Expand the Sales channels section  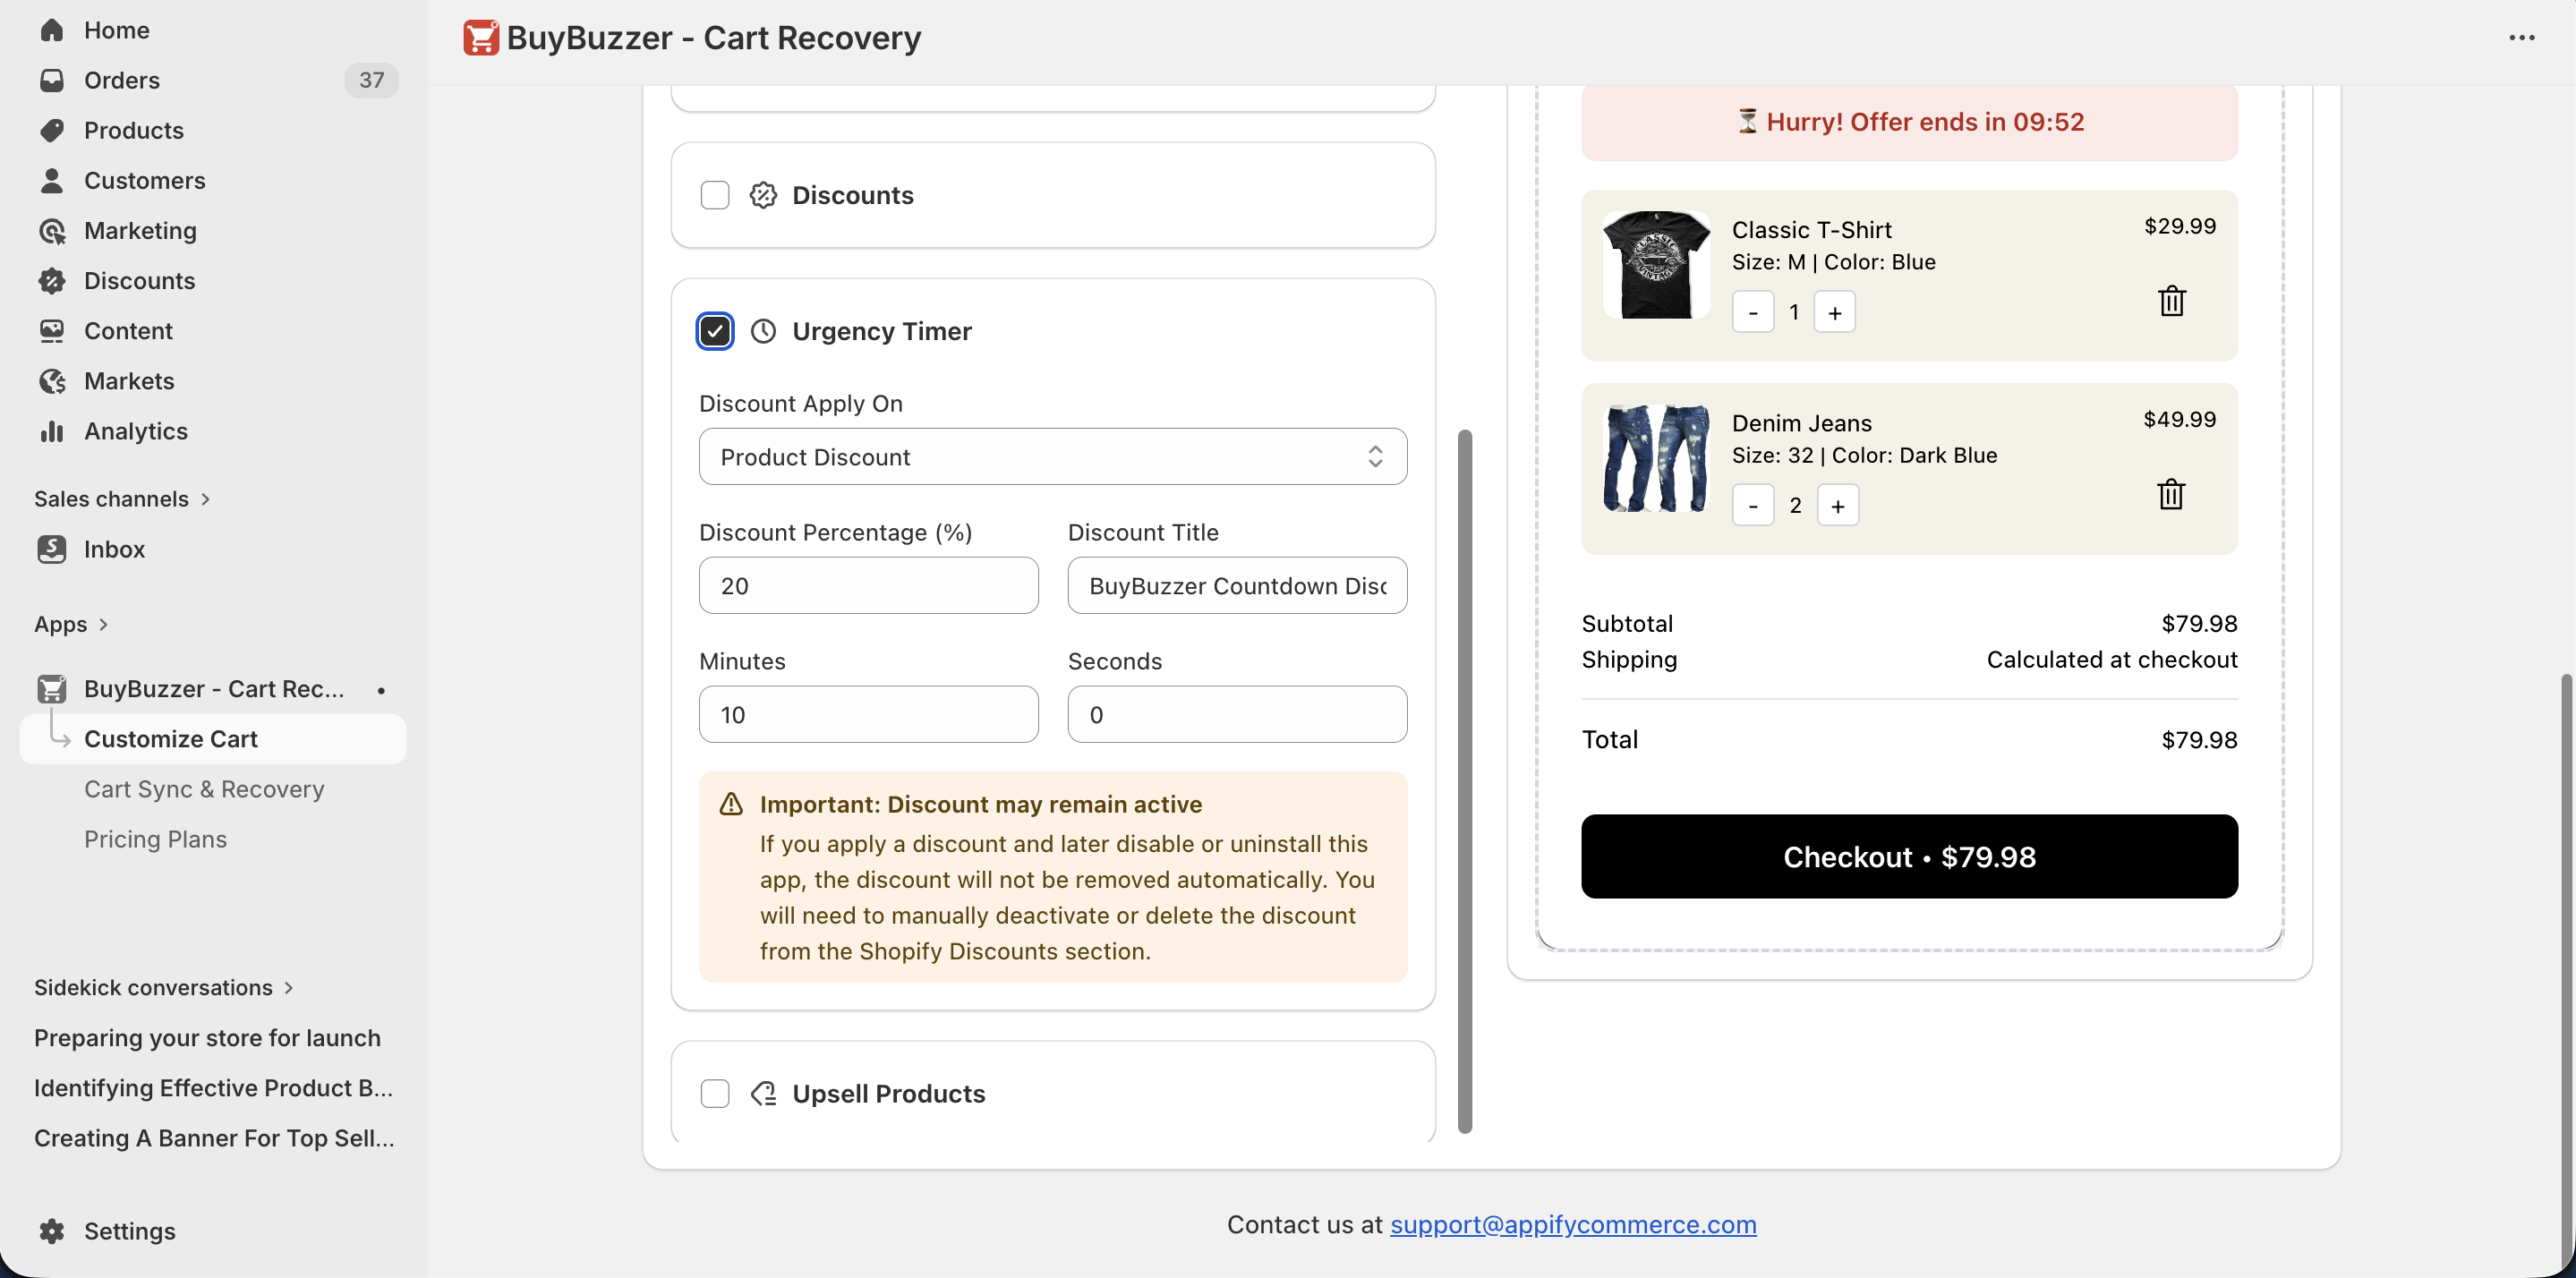pyautogui.click(x=205, y=499)
